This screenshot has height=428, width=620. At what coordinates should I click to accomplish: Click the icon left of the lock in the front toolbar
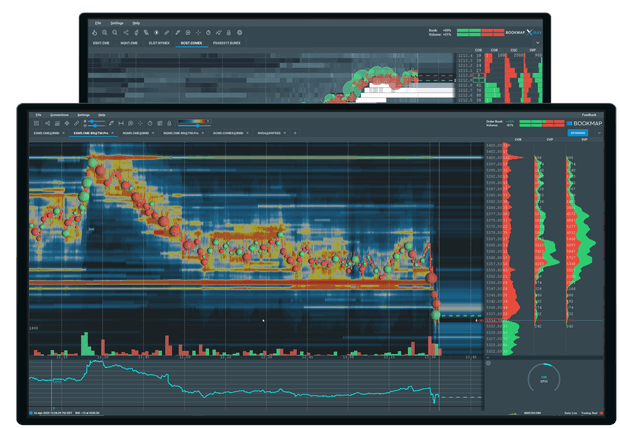(x=160, y=123)
